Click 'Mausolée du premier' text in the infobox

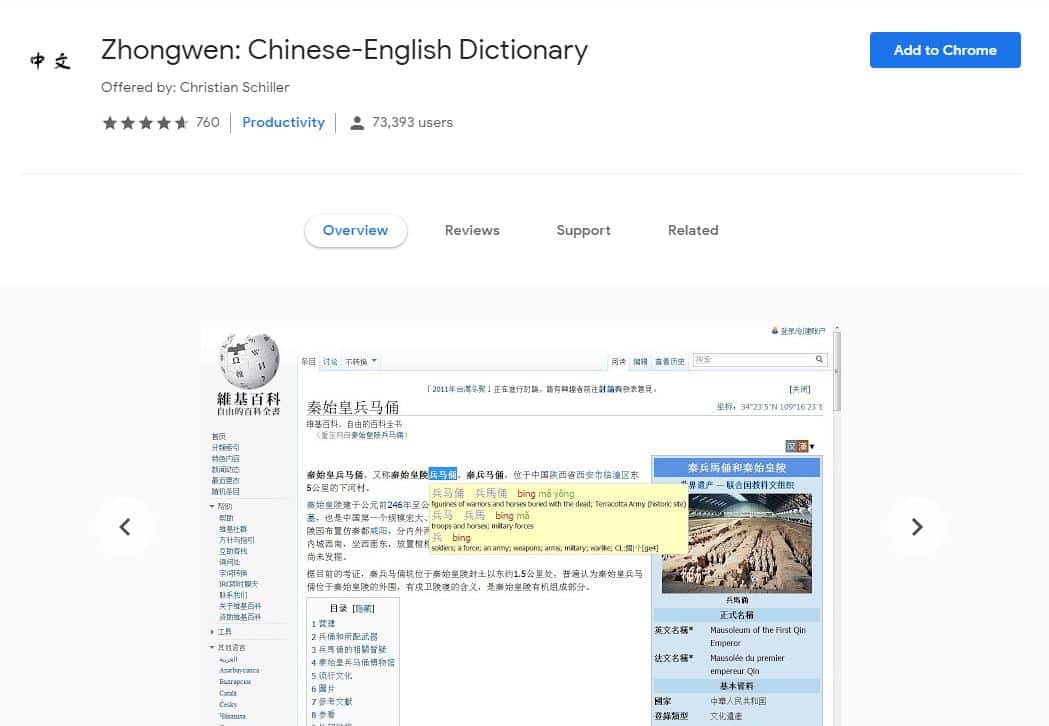[747, 658]
